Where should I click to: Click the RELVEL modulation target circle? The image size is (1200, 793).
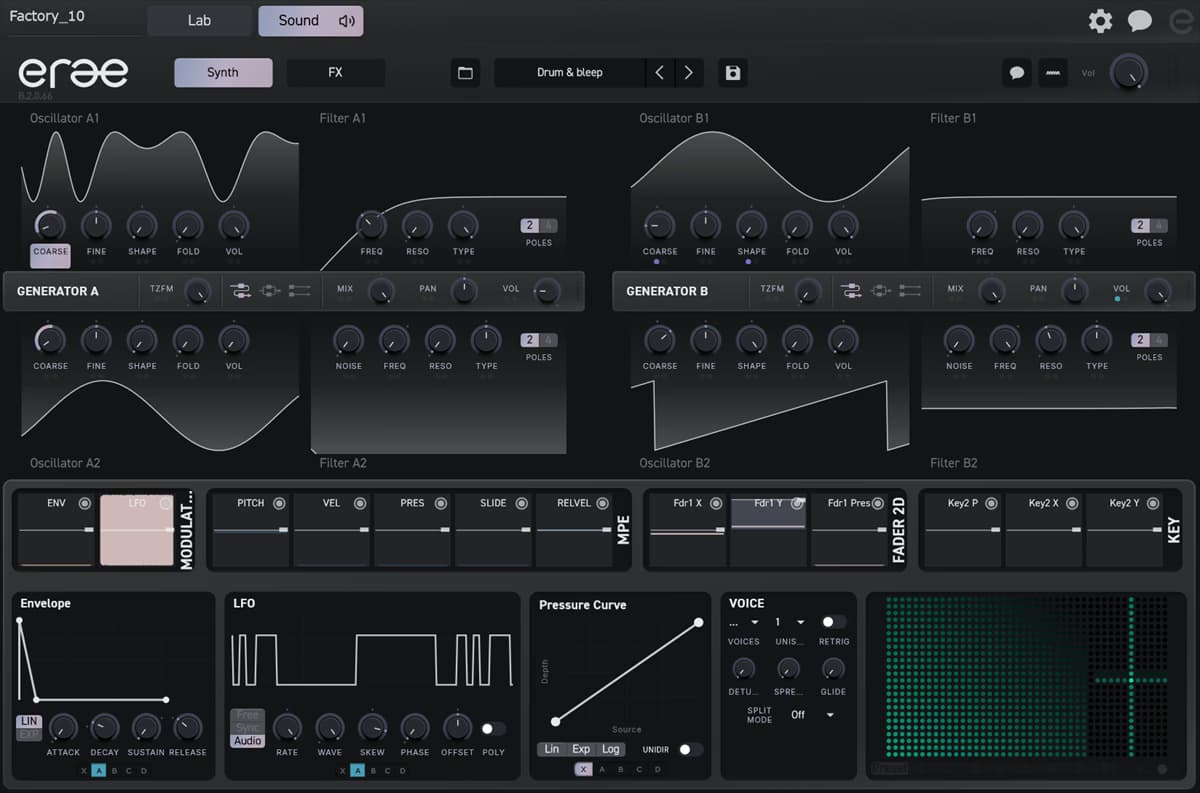pyautogui.click(x=603, y=503)
